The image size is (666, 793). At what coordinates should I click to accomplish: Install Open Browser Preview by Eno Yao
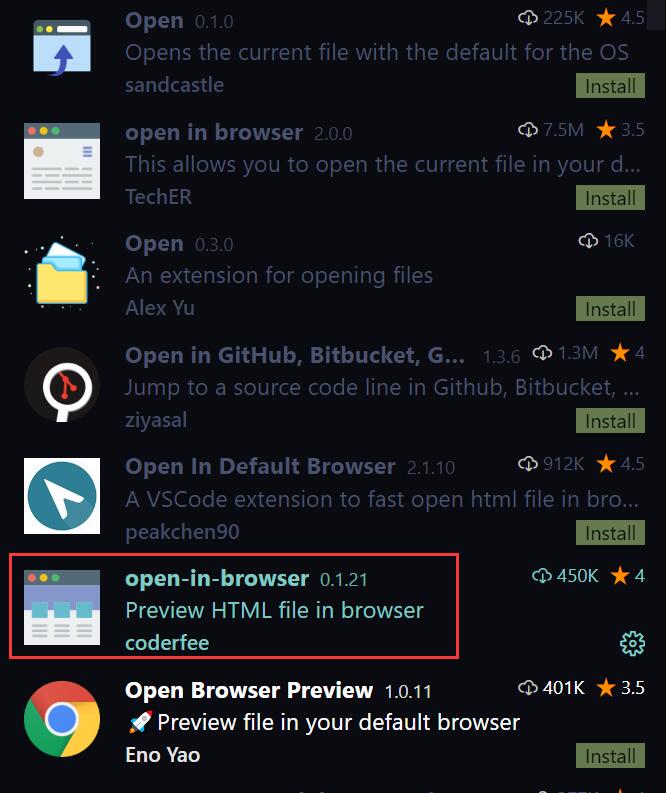(610, 756)
